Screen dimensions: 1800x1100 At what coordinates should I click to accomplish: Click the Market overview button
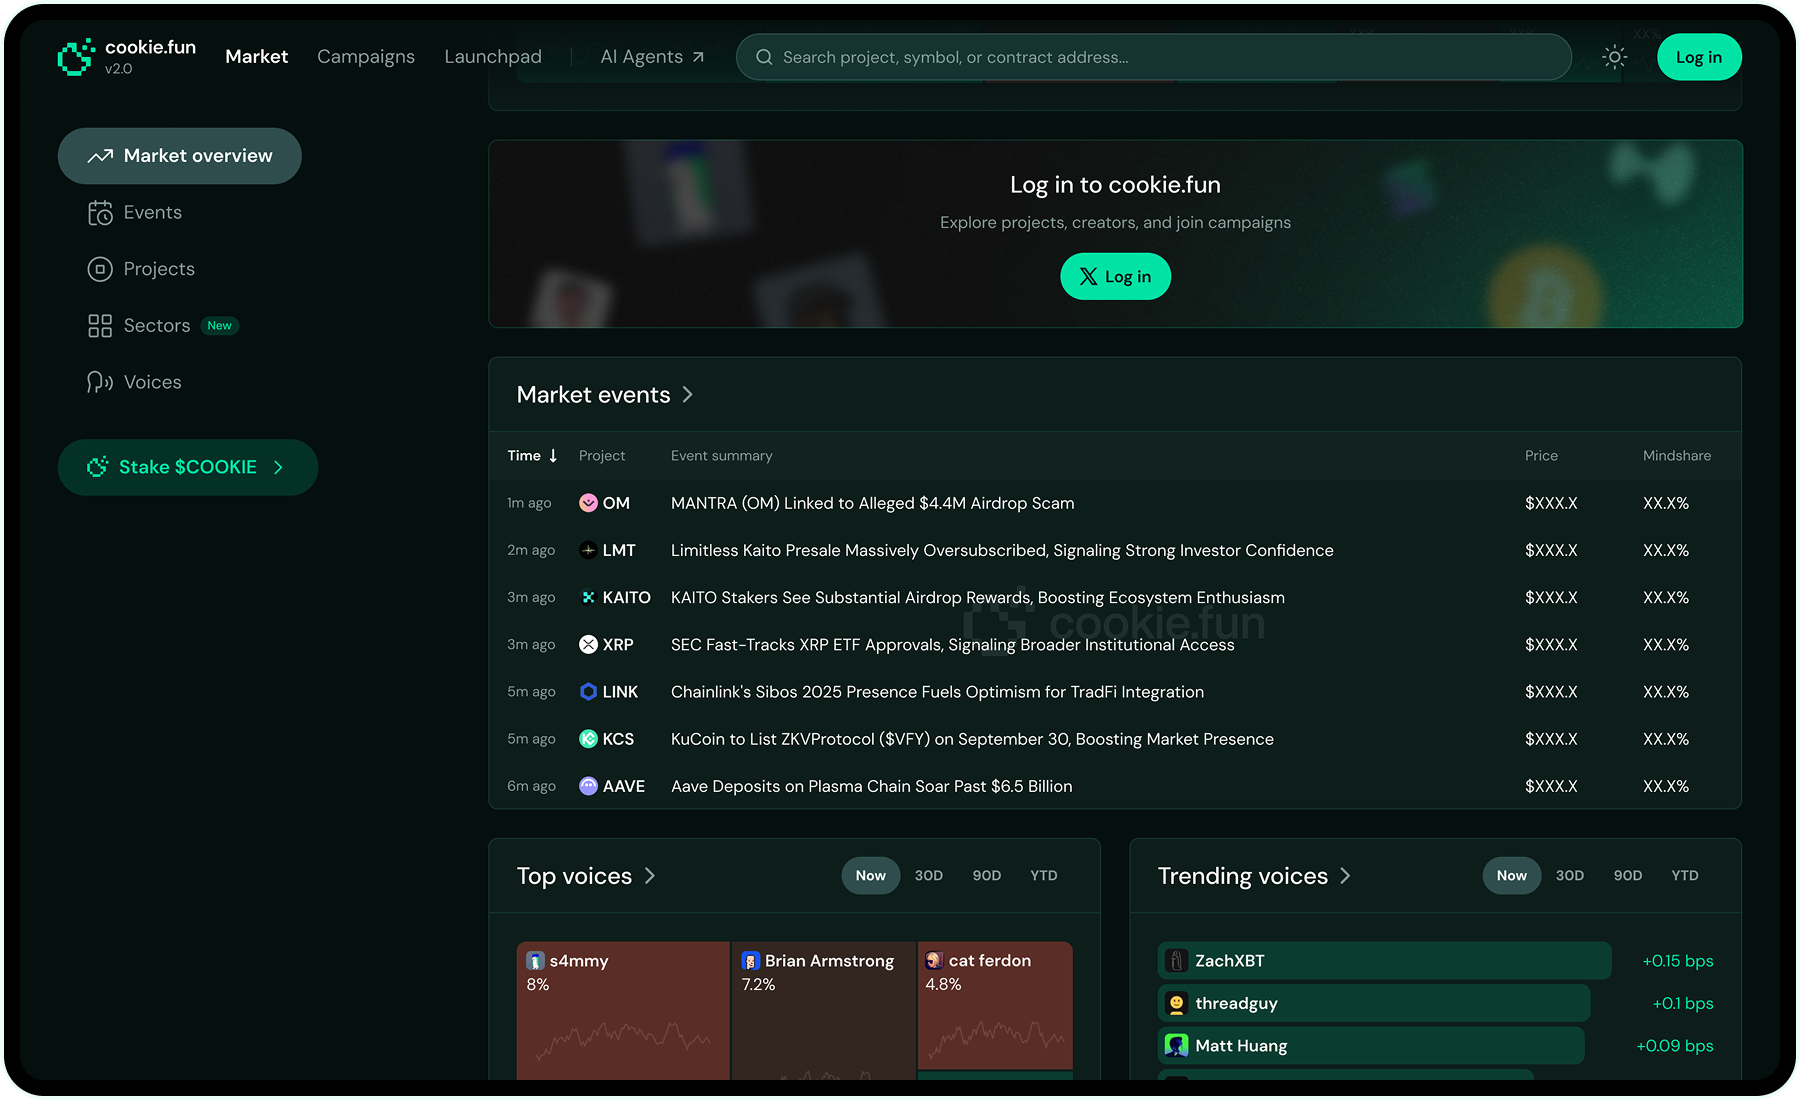179,156
